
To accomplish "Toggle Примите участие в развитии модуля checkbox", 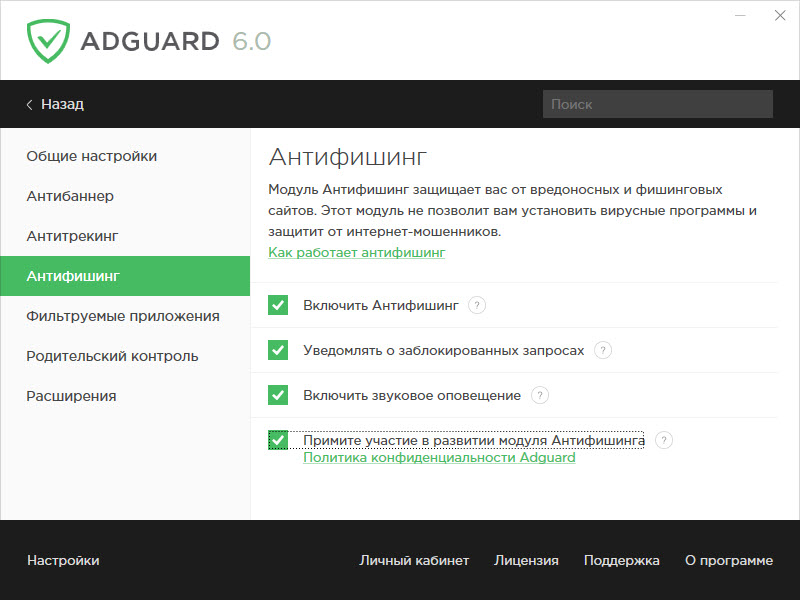I will 278,440.
